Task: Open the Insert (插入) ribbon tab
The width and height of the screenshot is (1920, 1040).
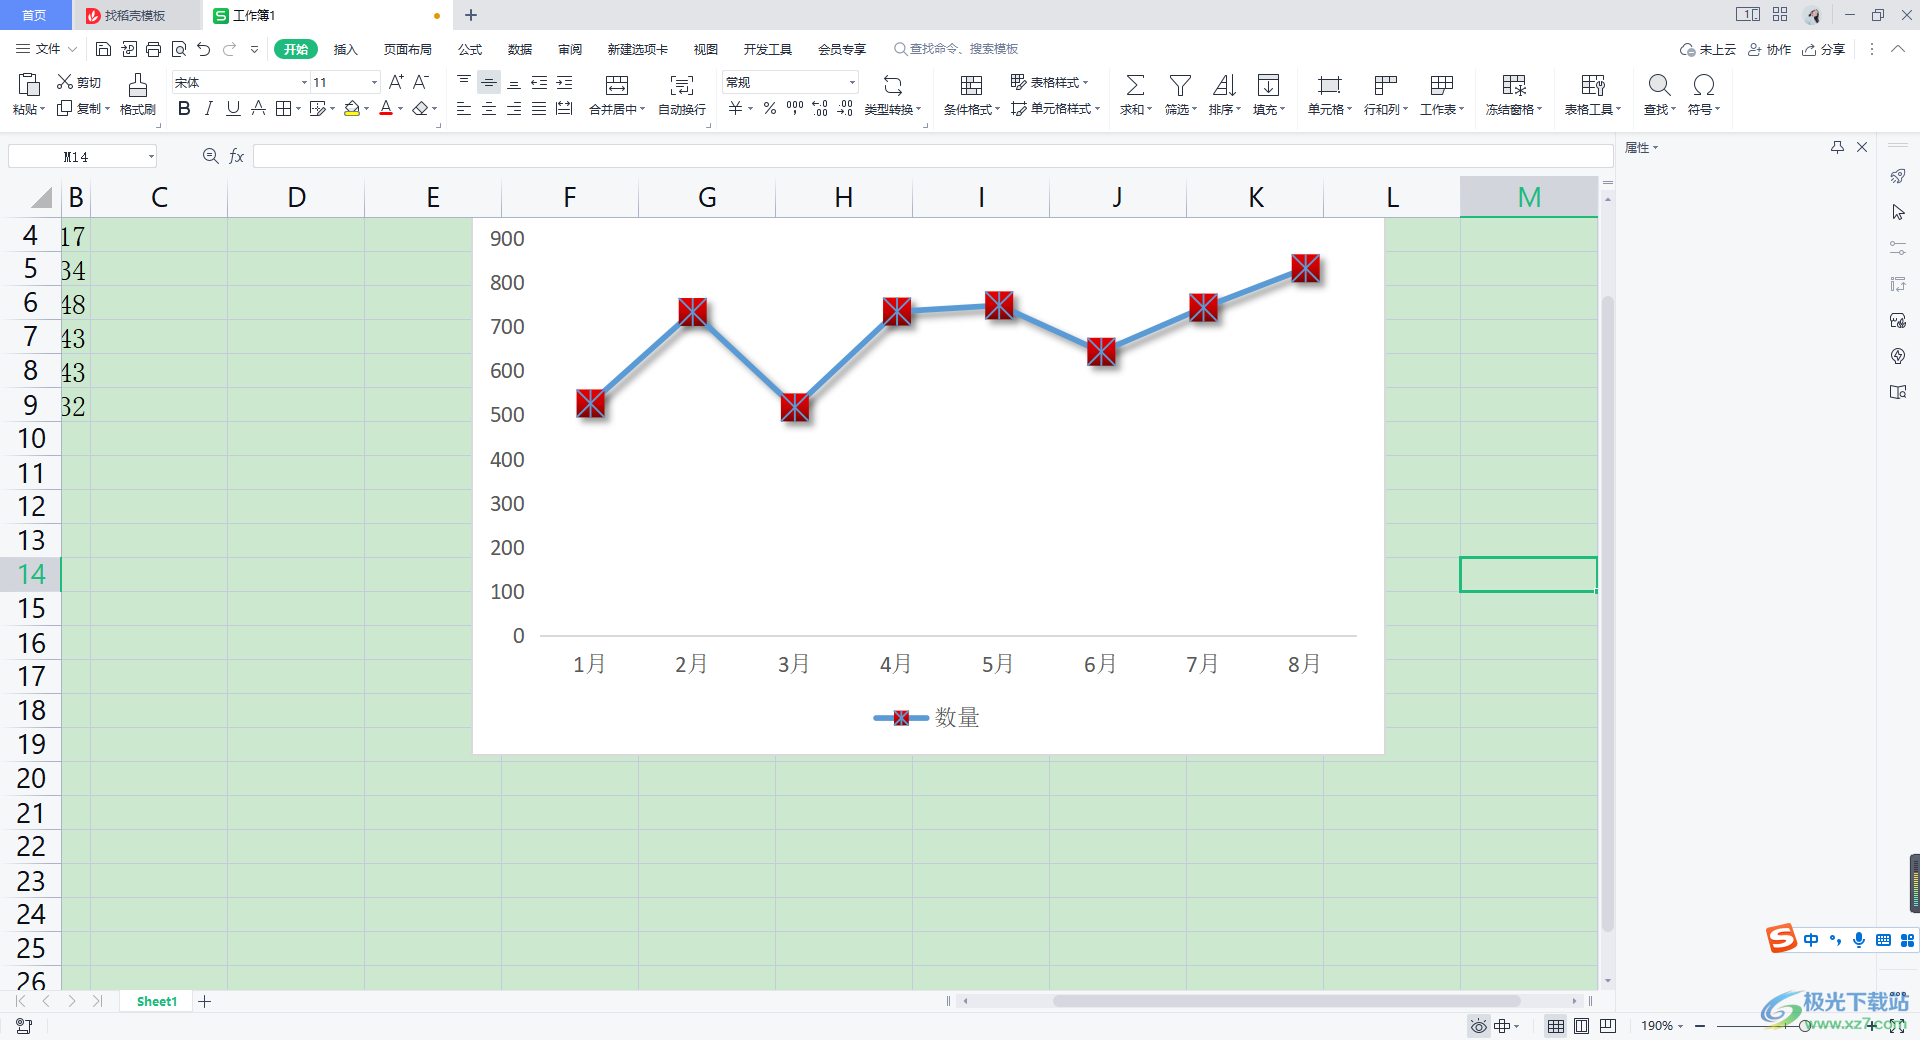Action: [345, 49]
